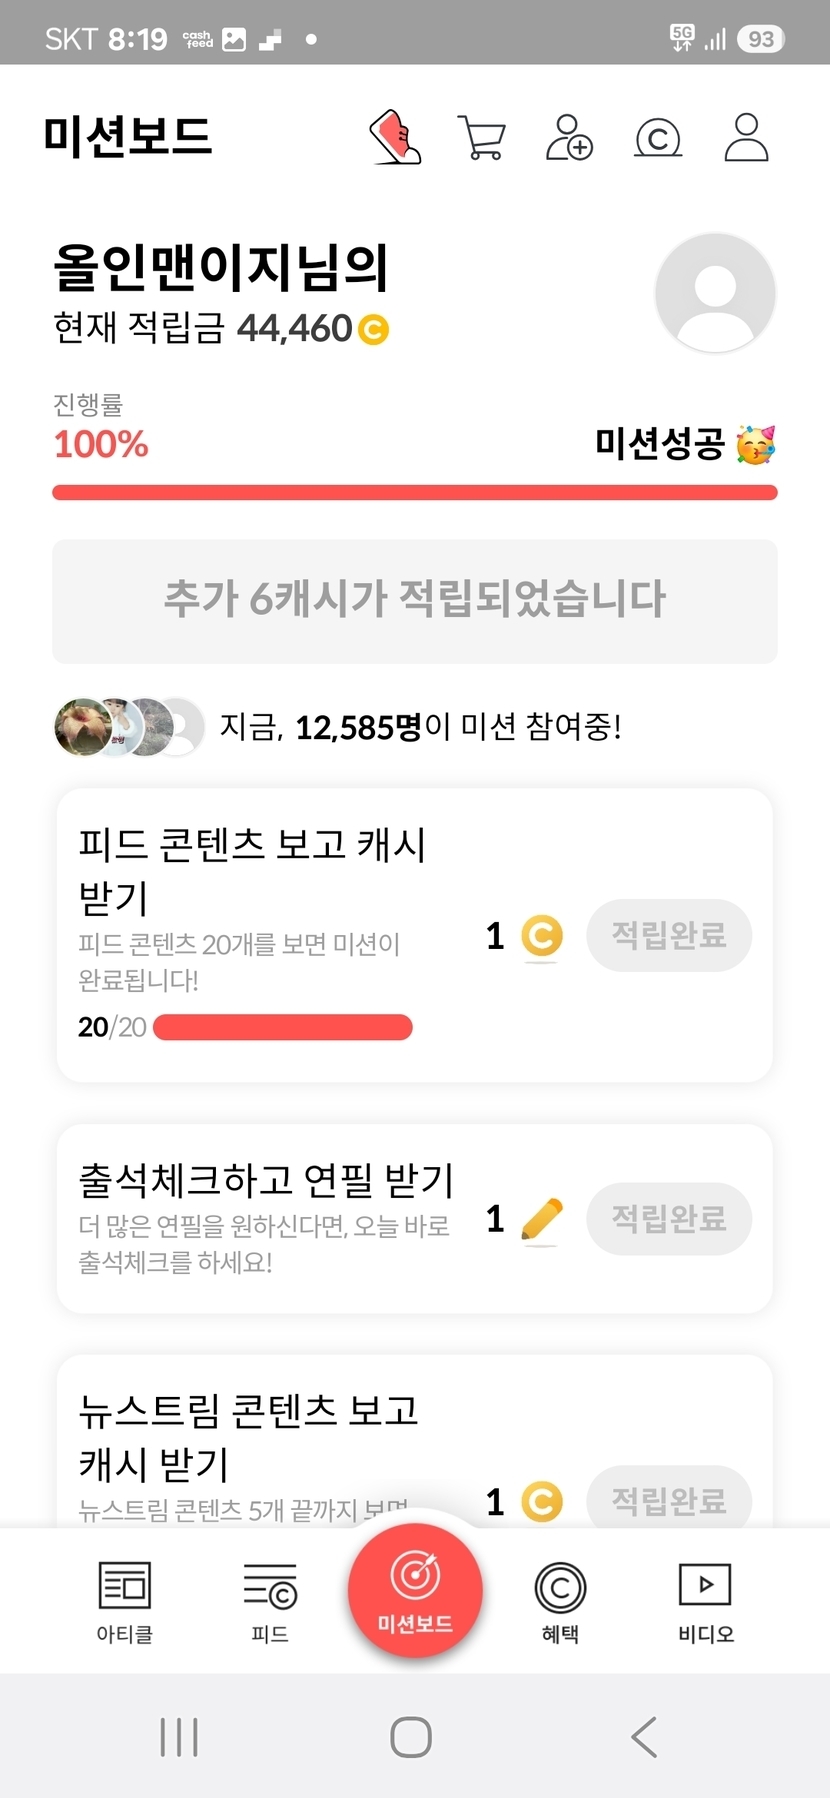Switch to the 피드 tab

(x=270, y=1601)
